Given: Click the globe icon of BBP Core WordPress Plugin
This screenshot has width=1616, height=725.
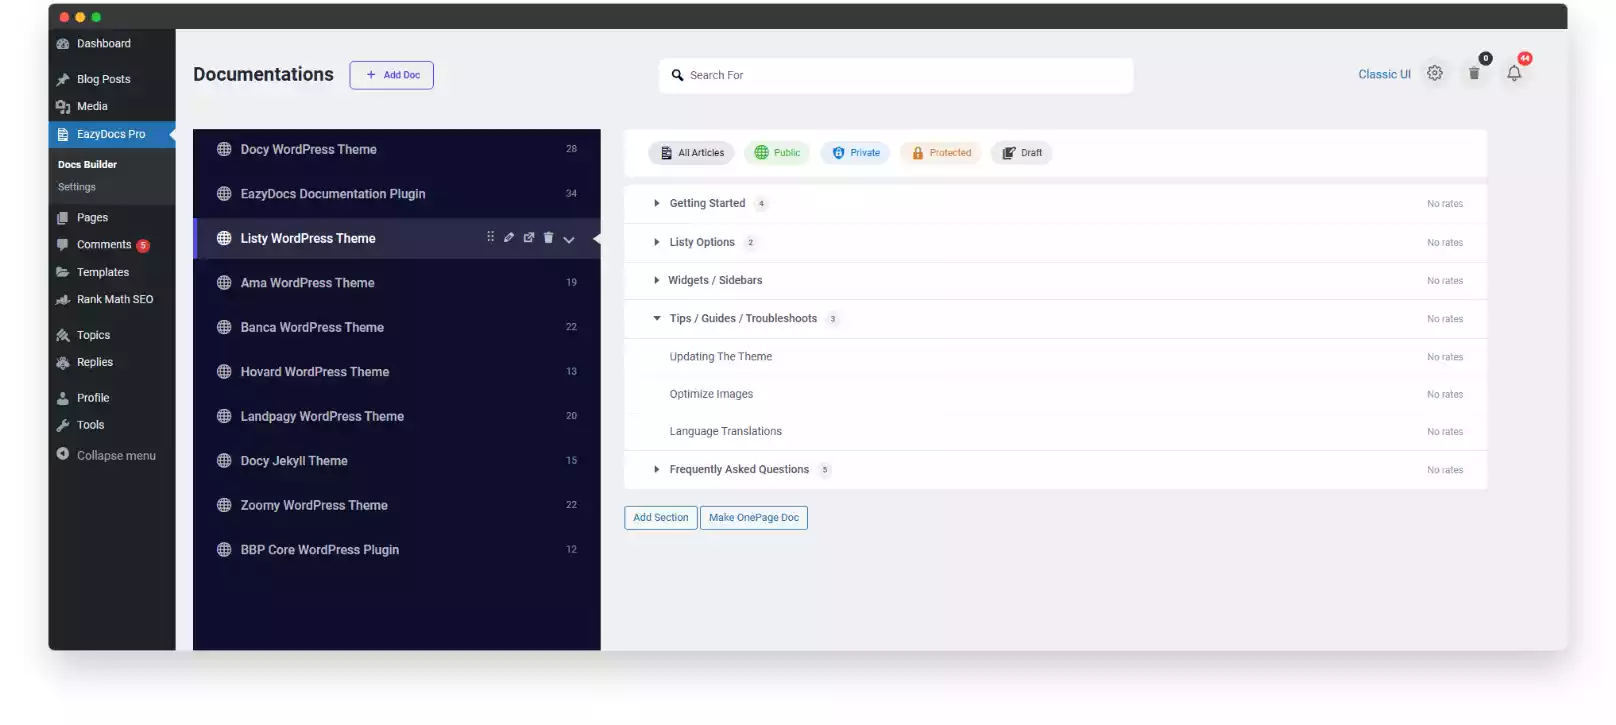Looking at the screenshot, I should pyautogui.click(x=224, y=549).
